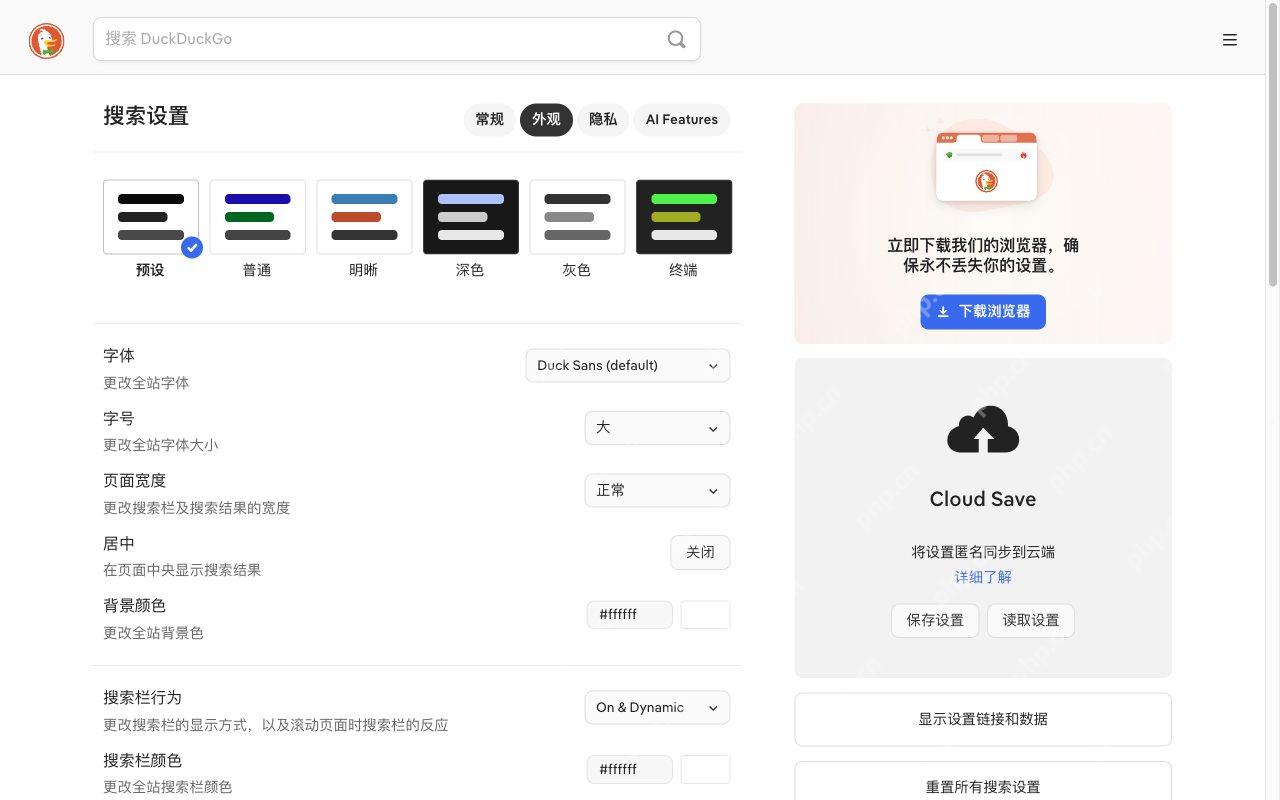The image size is (1280, 800).
Task: Click the 更改全站字体 description text
Action: click(146, 383)
